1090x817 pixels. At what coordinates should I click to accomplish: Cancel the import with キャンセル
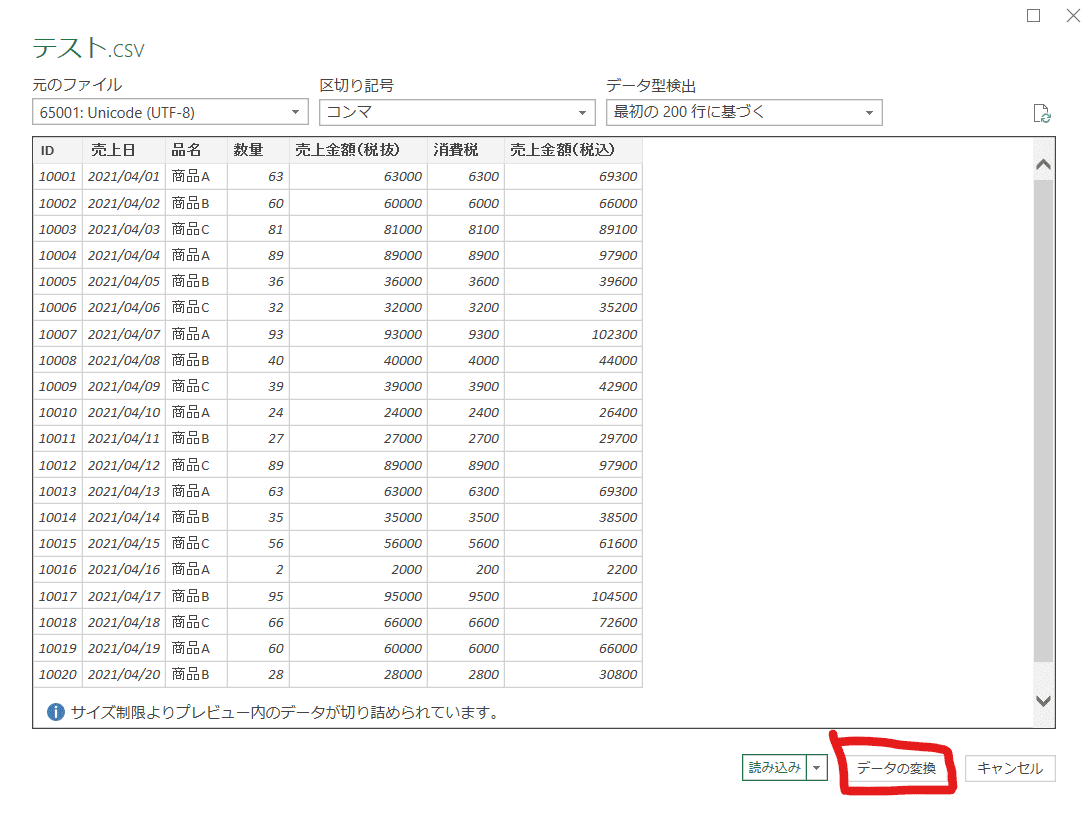tap(1010, 768)
